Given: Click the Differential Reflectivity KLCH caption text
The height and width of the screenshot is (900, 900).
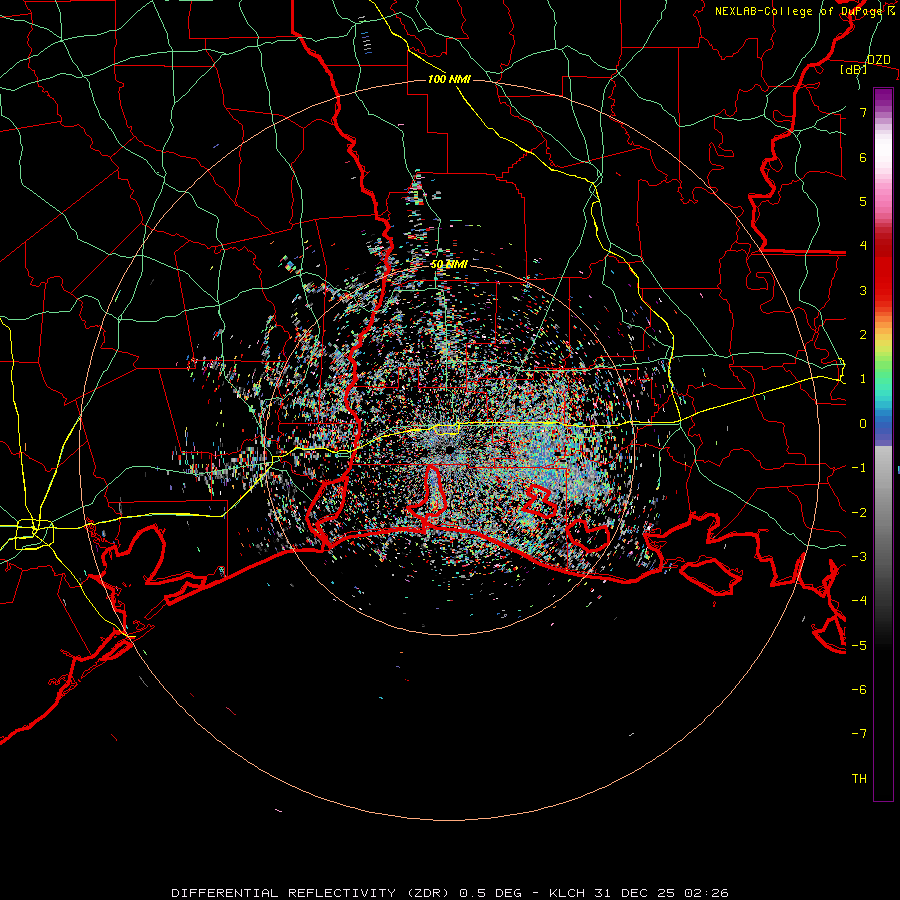Looking at the screenshot, I should coord(449,893).
